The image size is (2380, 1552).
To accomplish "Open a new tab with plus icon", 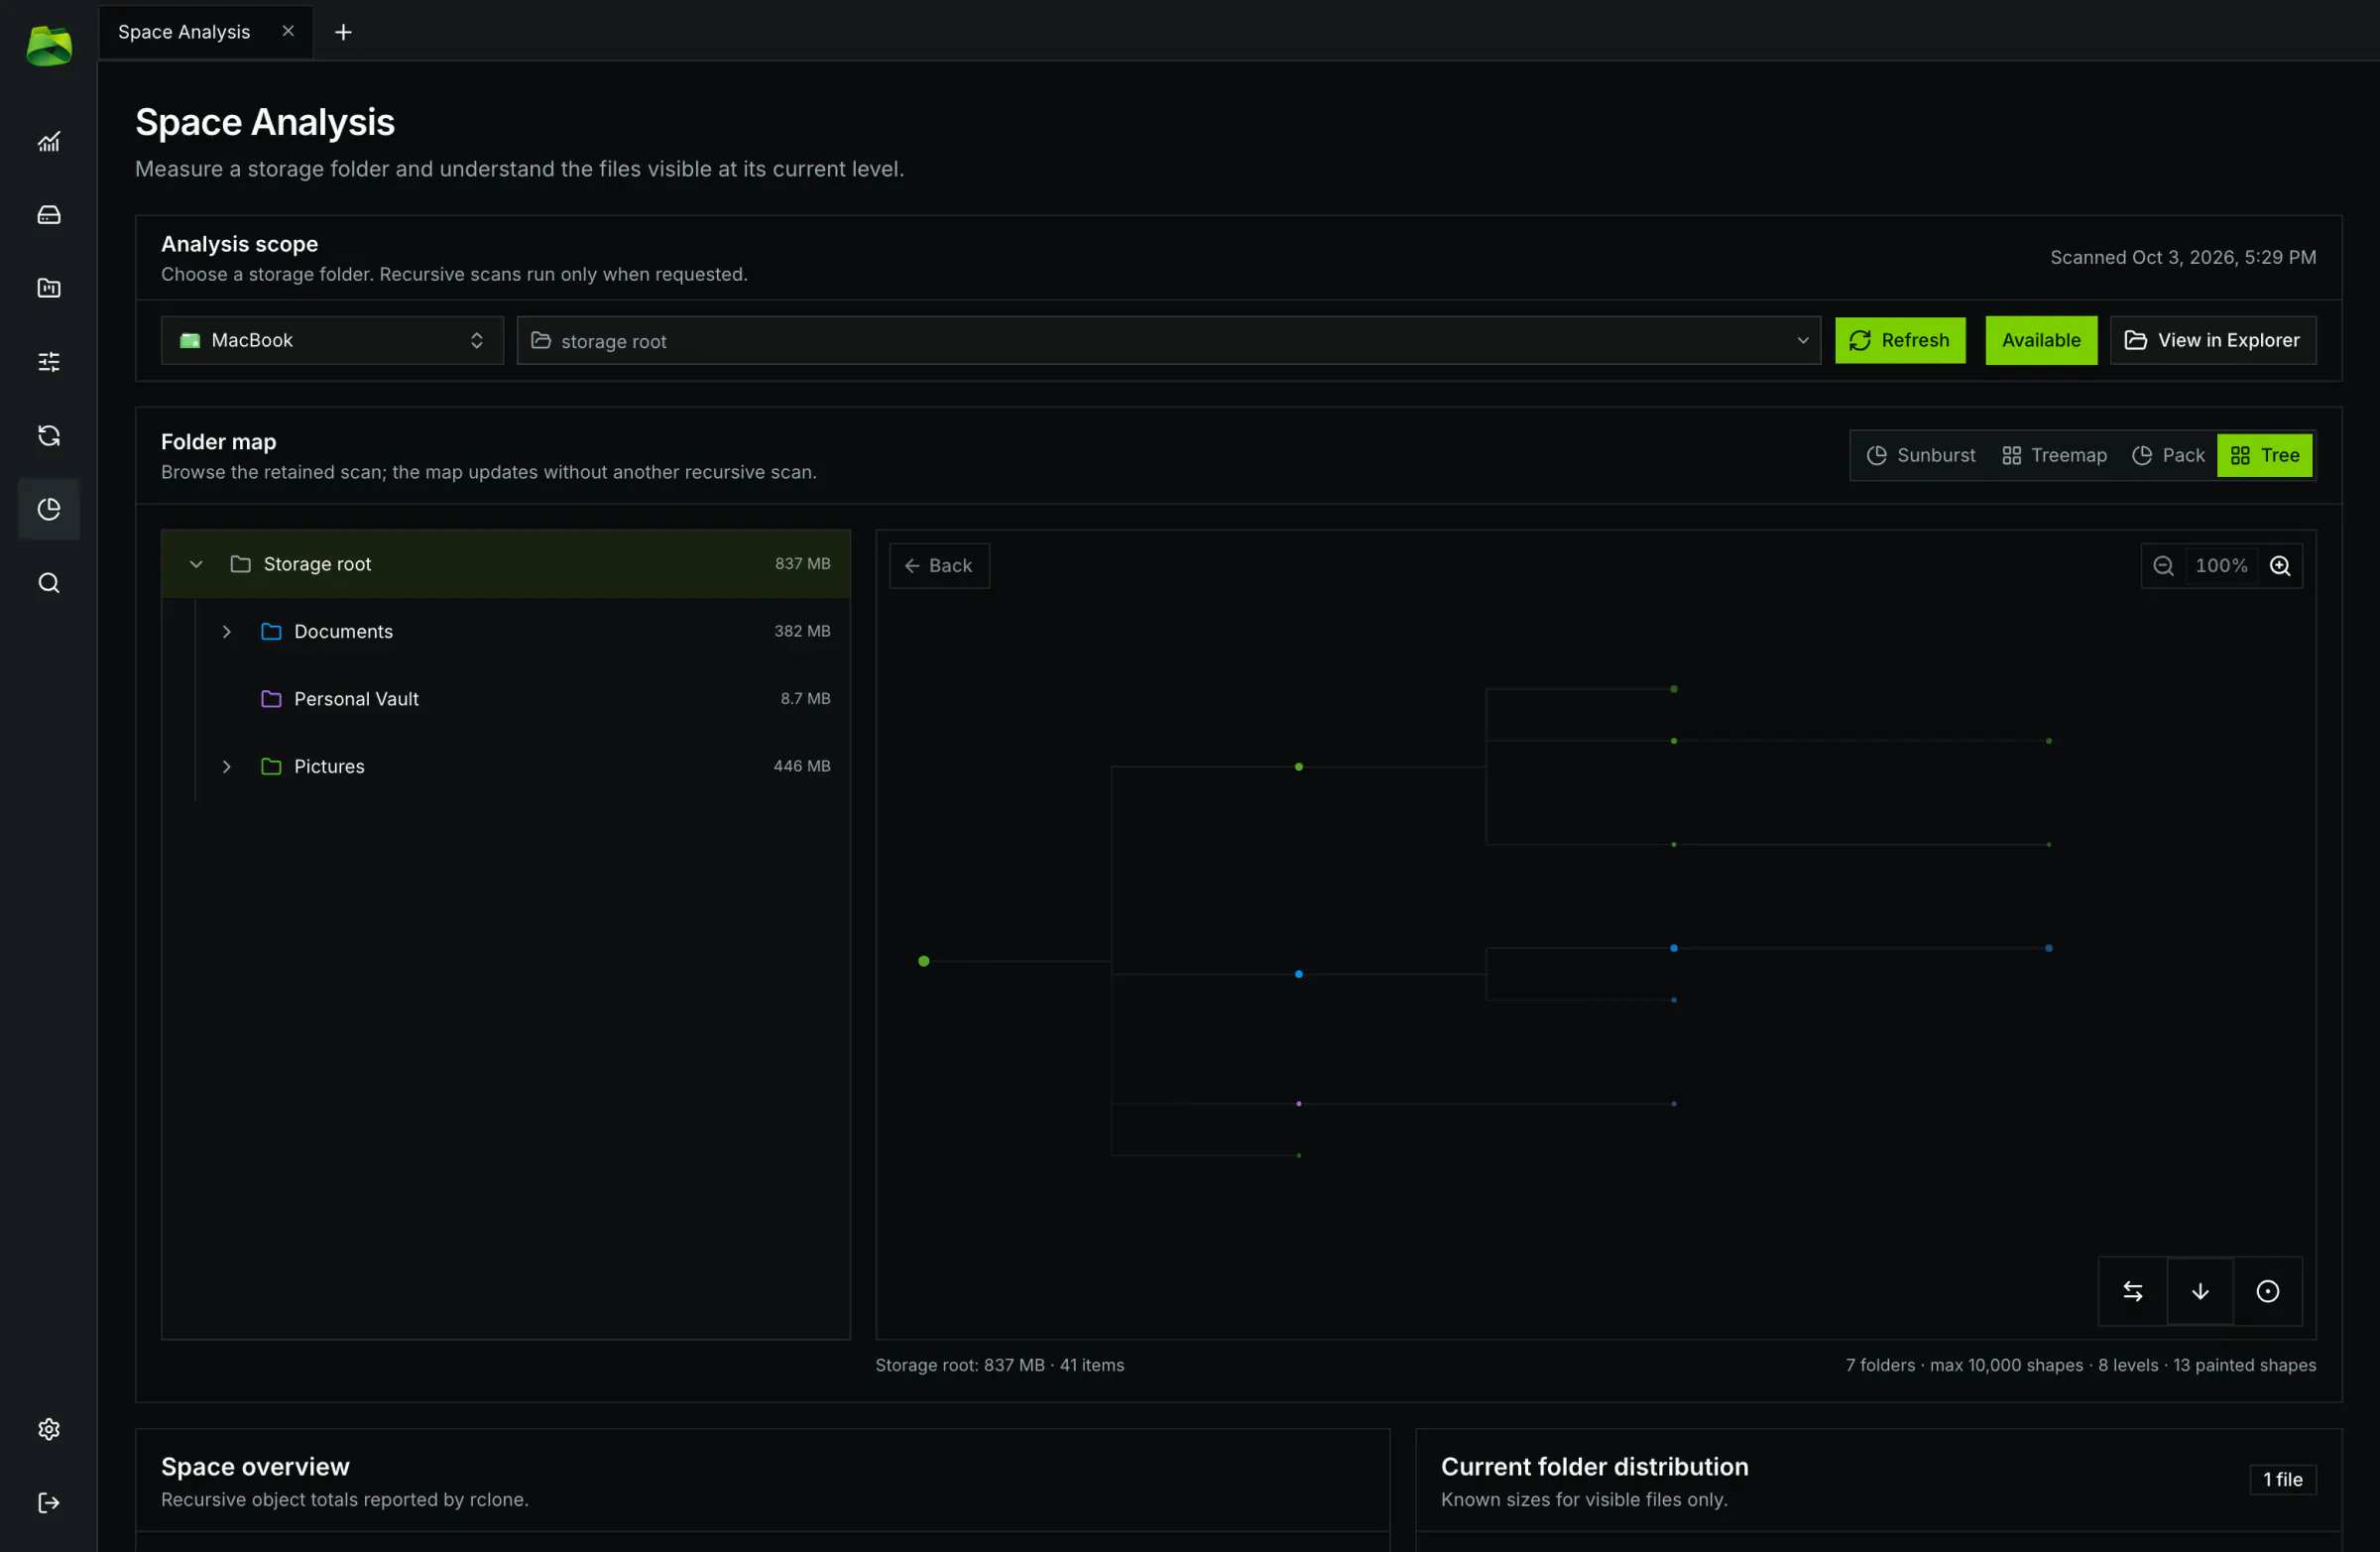I will 343,32.
